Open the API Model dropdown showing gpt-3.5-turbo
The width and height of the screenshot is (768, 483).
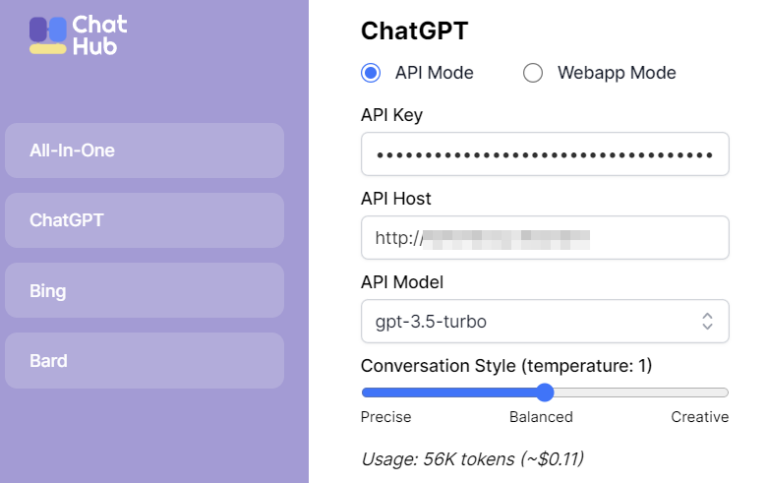coord(544,322)
